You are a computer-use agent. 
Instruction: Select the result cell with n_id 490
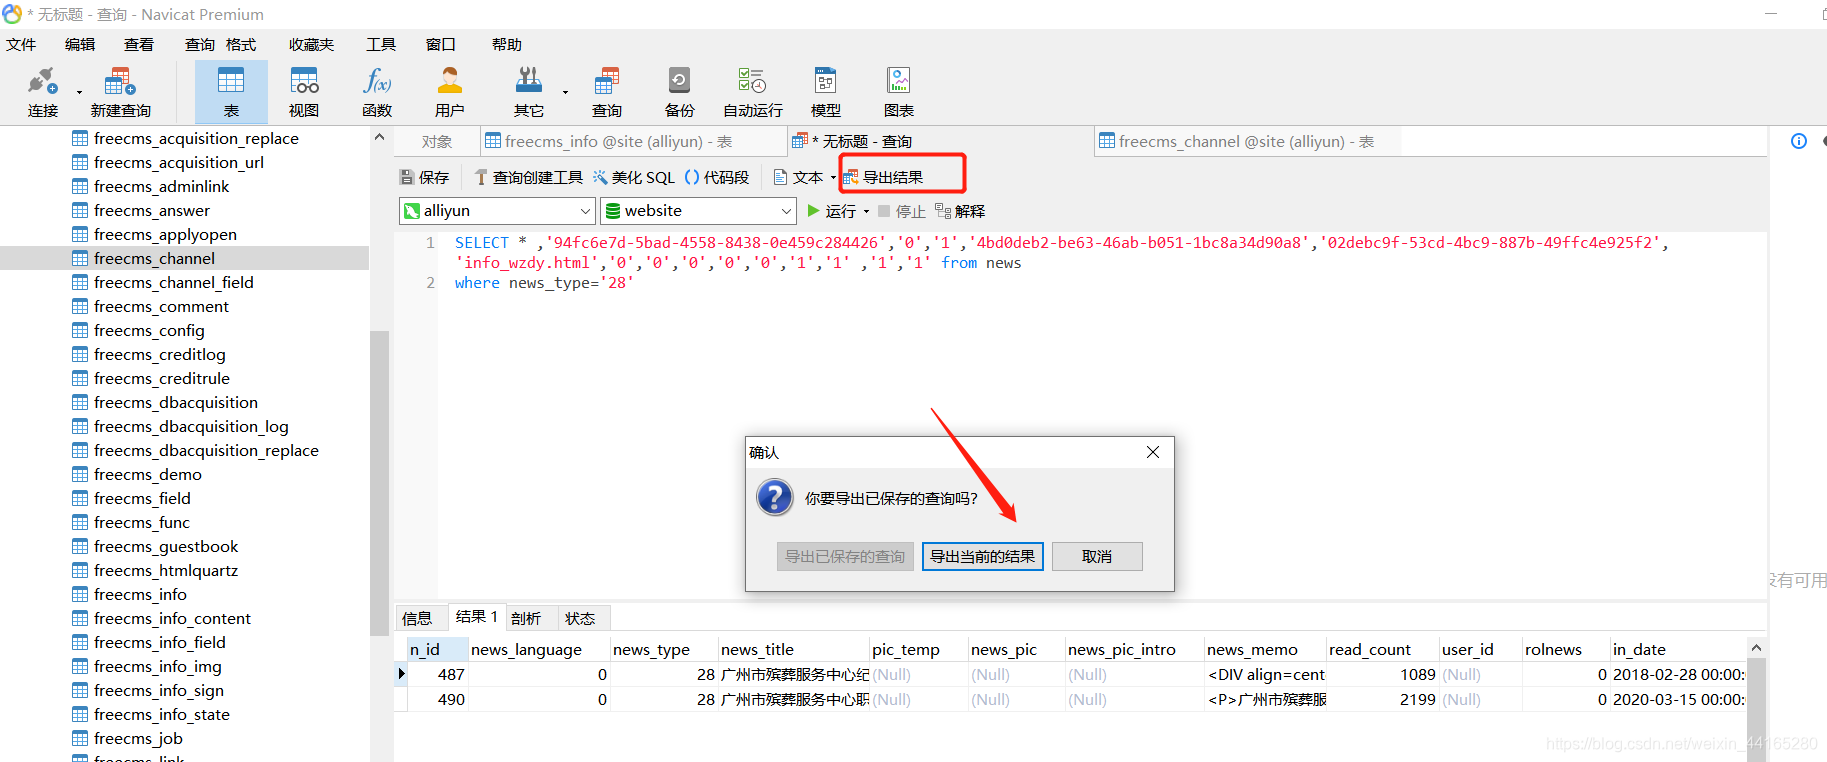point(437,700)
